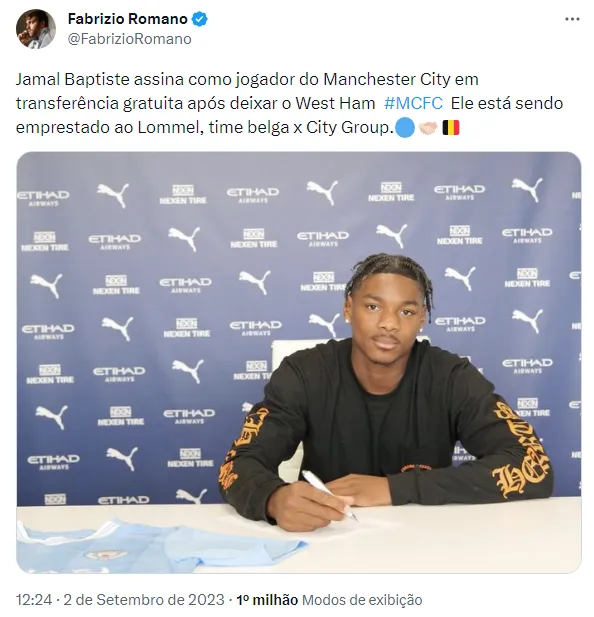
Task: Open the three-dot more options menu
Action: point(572,19)
